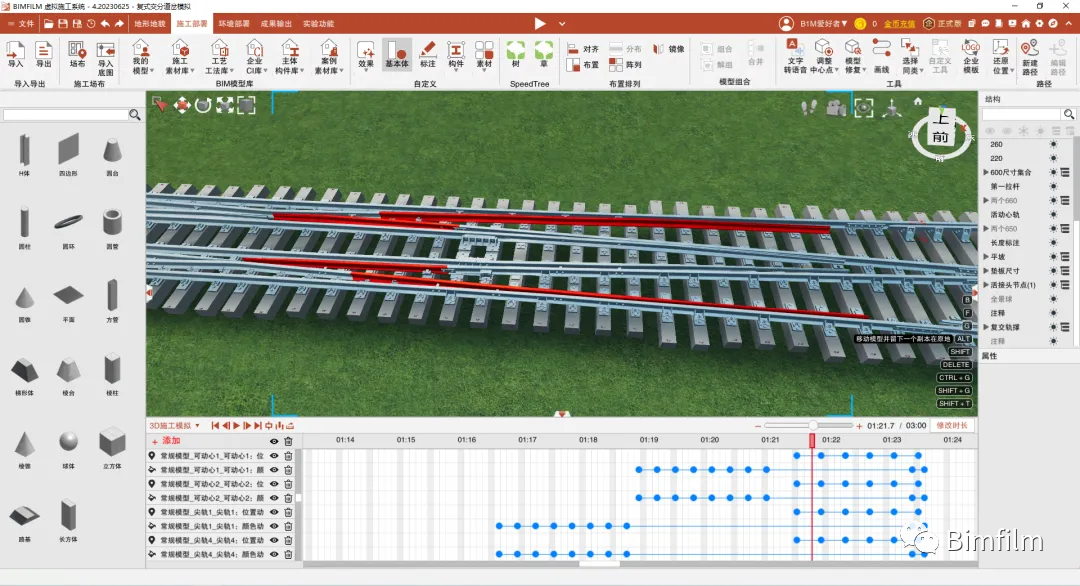Click the 金币充值 recharge link
This screenshot has width=1080, height=586.
point(898,23)
